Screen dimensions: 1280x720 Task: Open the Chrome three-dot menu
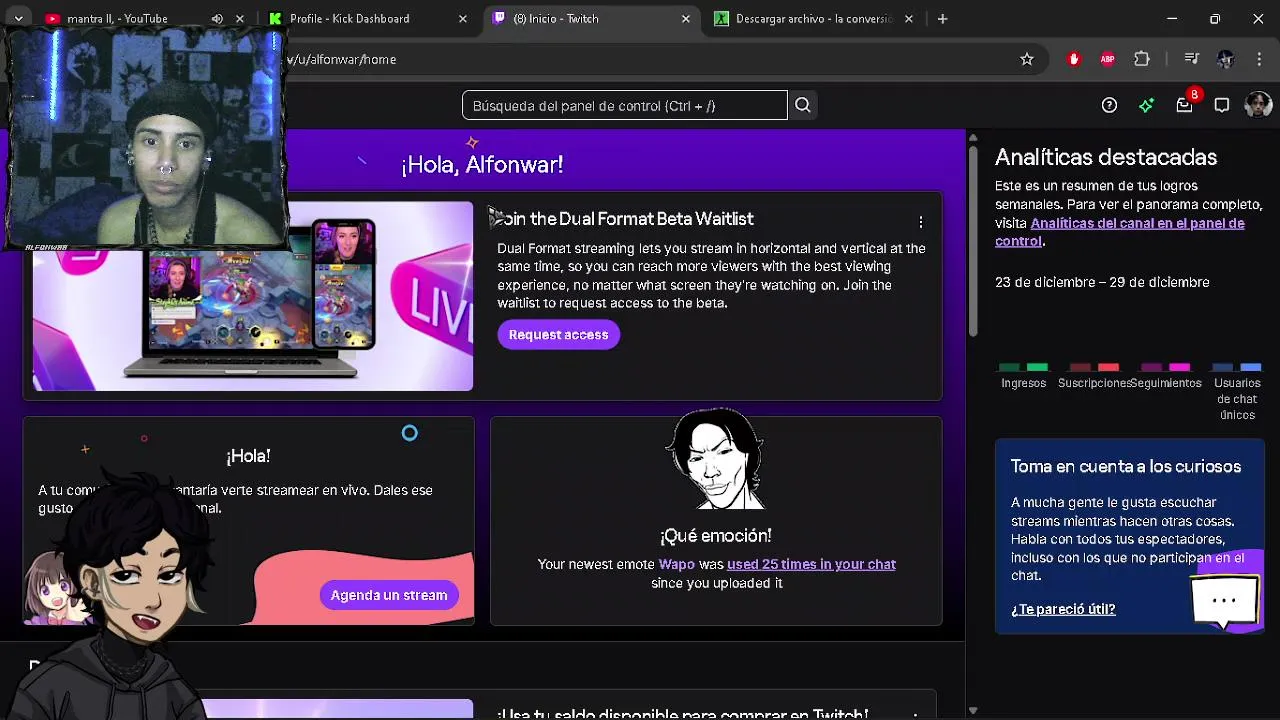coord(1259,59)
